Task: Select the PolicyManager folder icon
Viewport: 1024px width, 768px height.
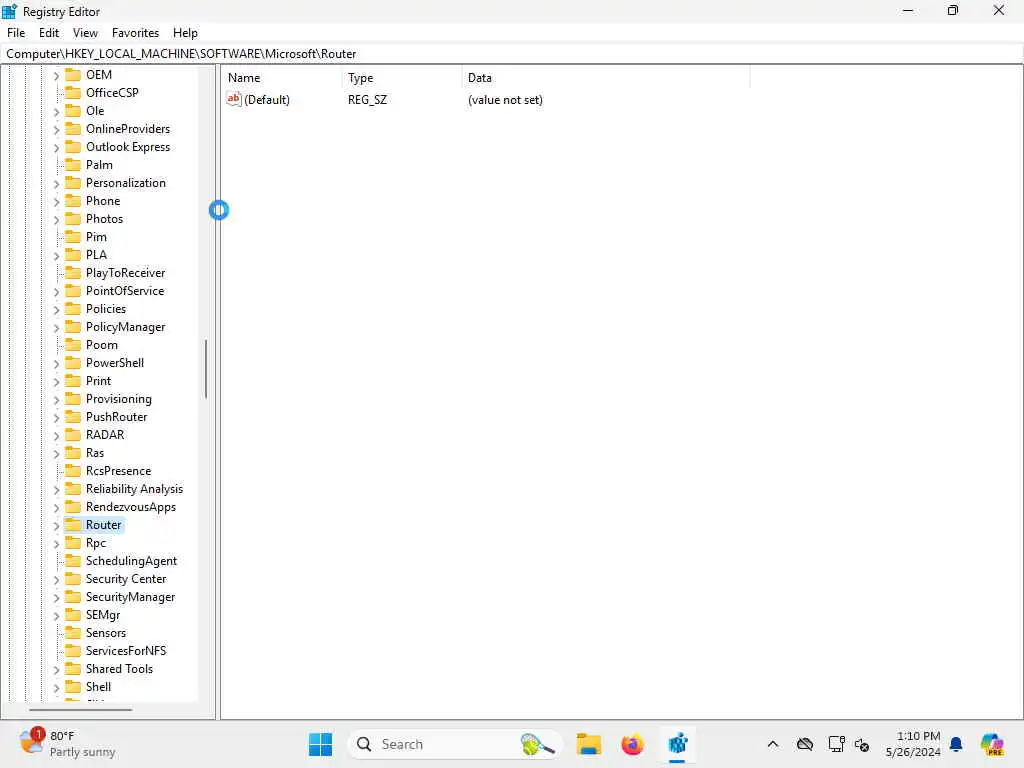Action: [x=73, y=327]
